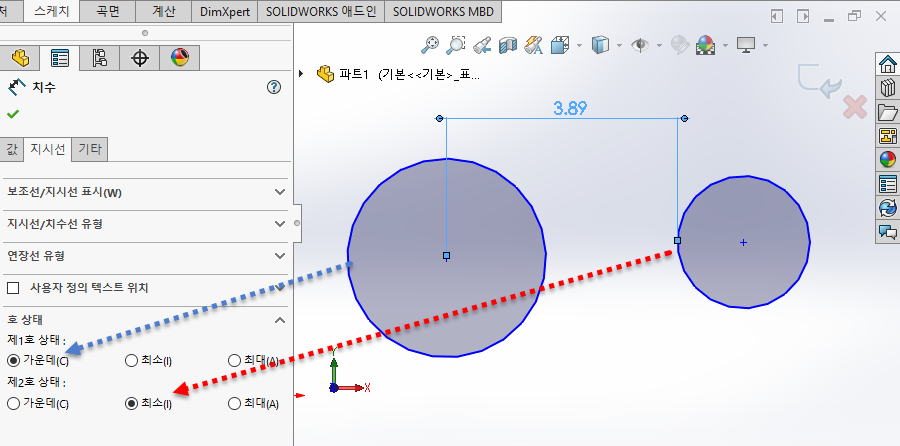Screen dimensions: 900x446
Task: Open the DimXpertManager crosshair tab
Action: click(x=140, y=58)
